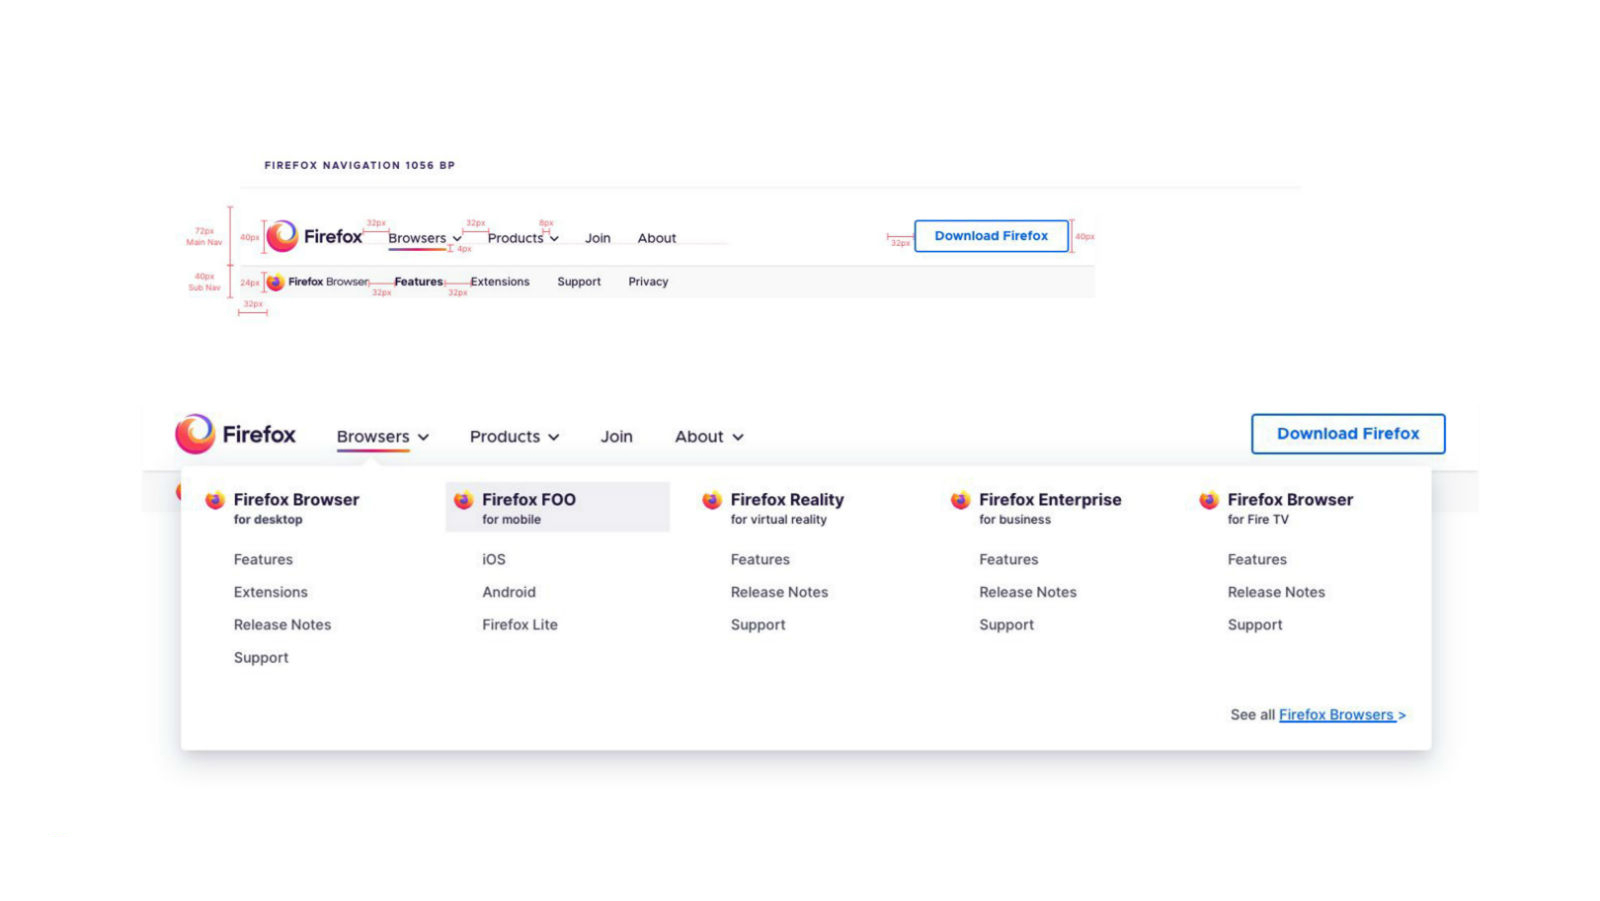Image resolution: width=1600 pixels, height=901 pixels.
Task: Open Release Notes under Firefox Enterprise
Action: click(1027, 592)
